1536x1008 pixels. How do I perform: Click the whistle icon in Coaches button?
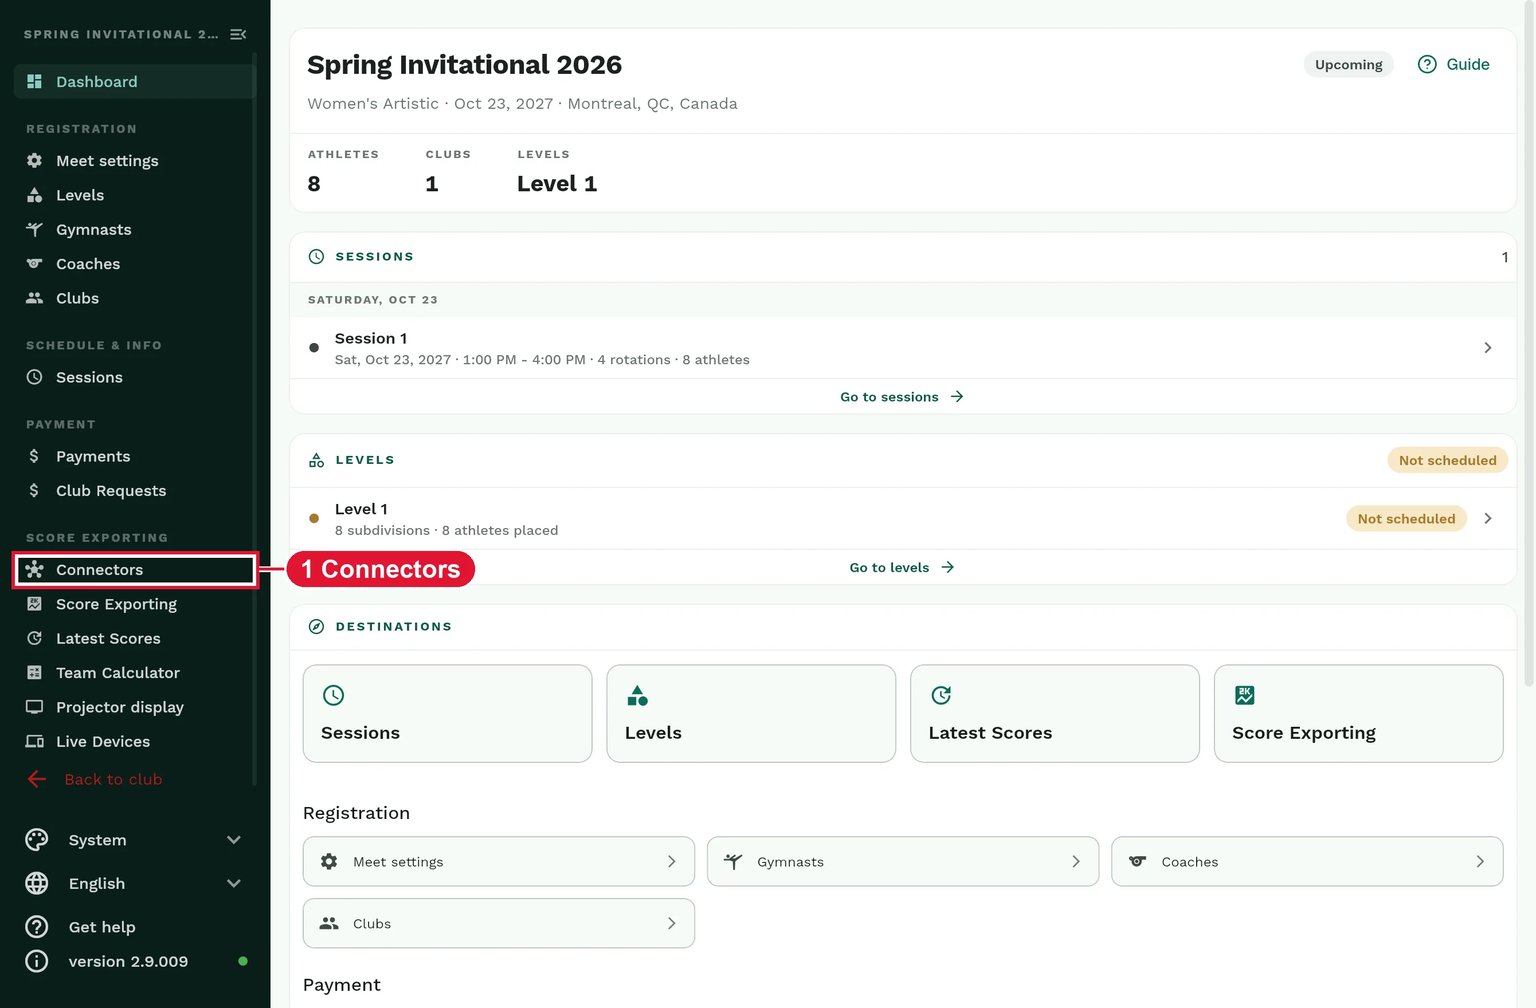(1137, 862)
